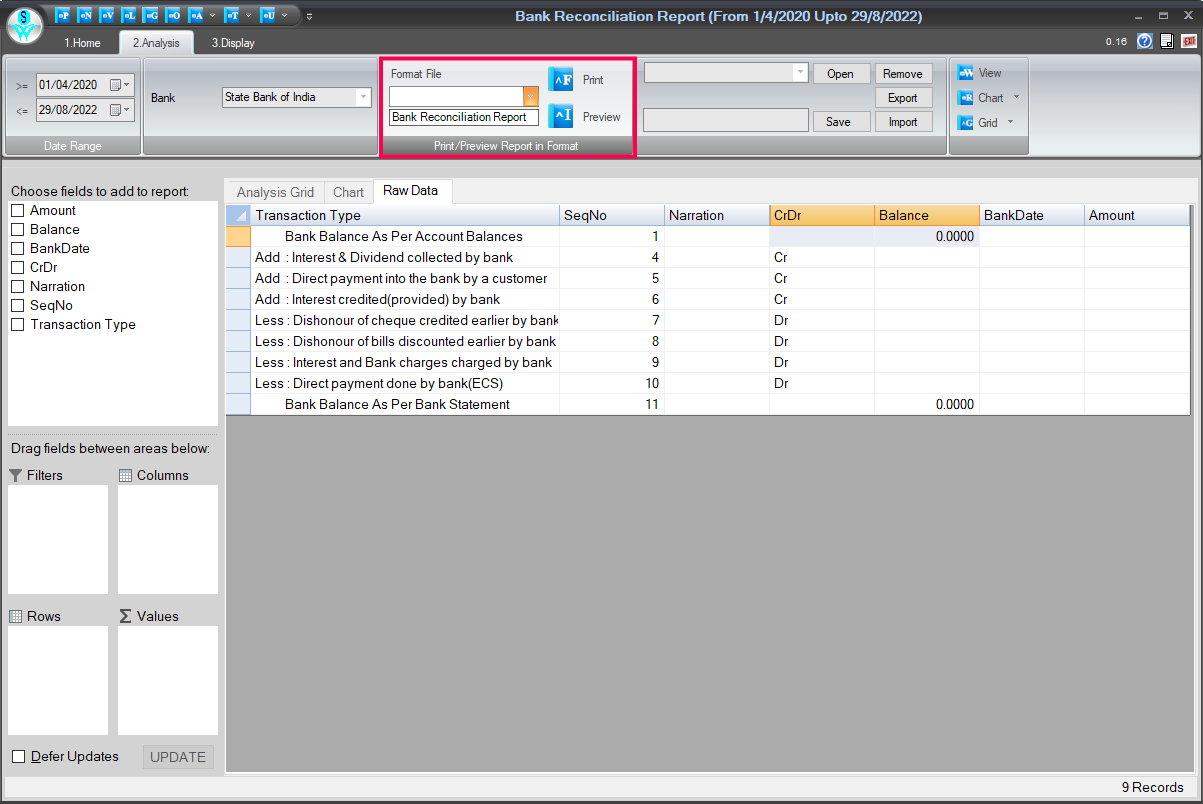The height and width of the screenshot is (804, 1203).
Task: Tick the Transaction Type field checkbox
Action: pos(18,325)
